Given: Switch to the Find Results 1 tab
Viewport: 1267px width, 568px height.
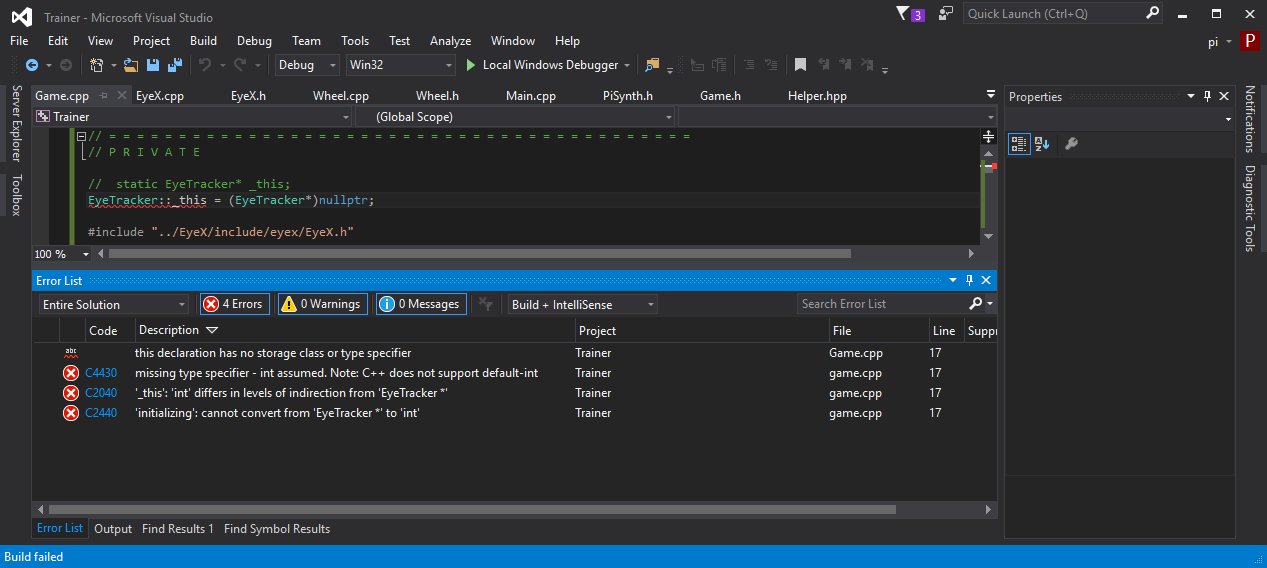Looking at the screenshot, I should coord(178,529).
